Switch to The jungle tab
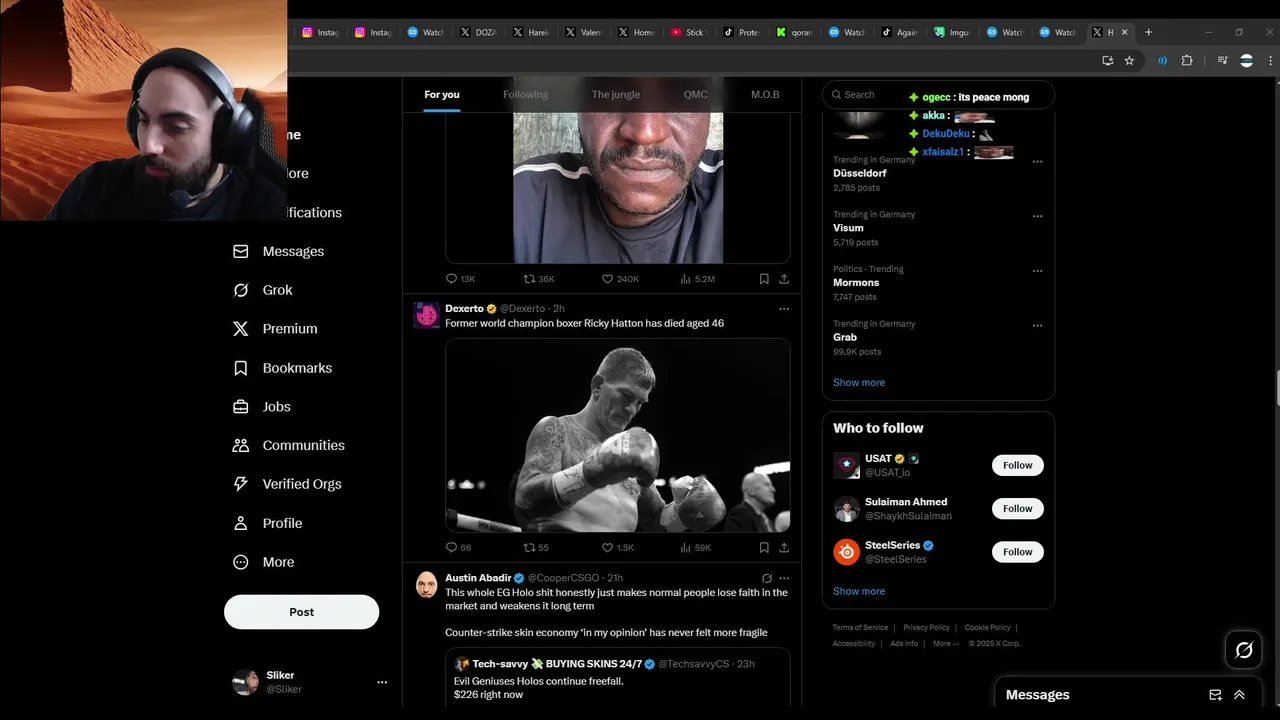 pyautogui.click(x=615, y=94)
